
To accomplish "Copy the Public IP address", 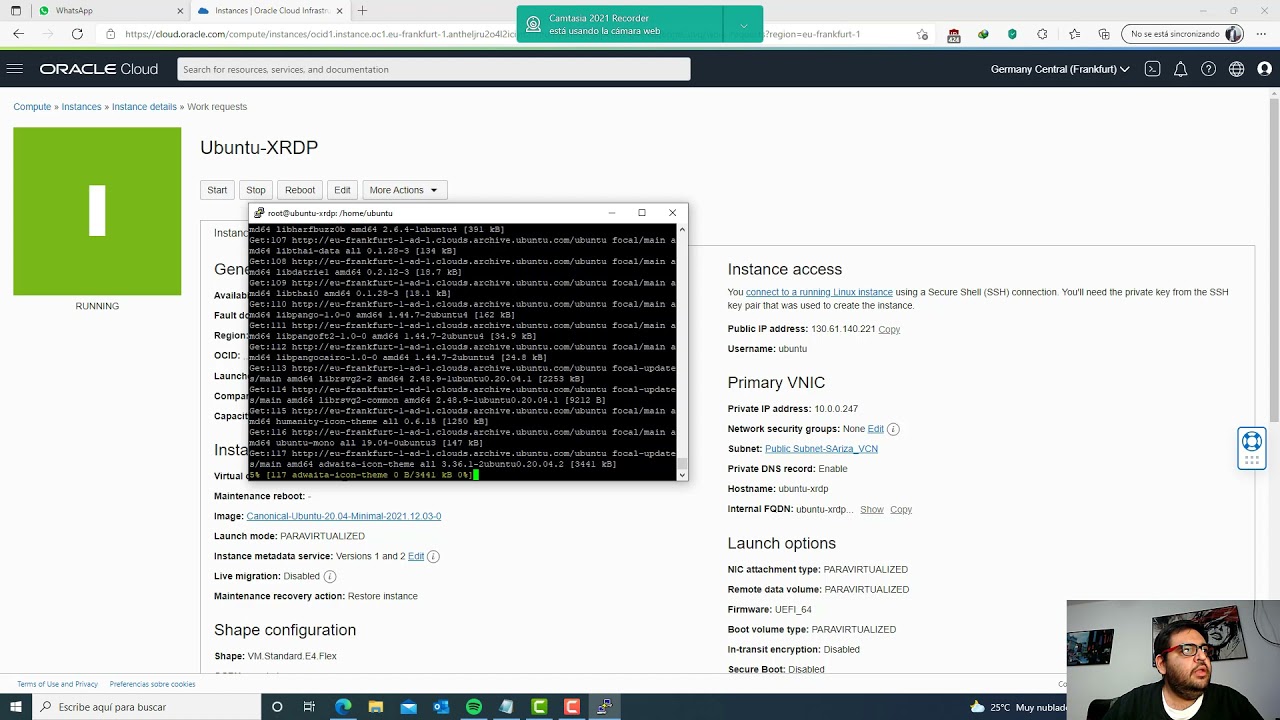I will 889,329.
